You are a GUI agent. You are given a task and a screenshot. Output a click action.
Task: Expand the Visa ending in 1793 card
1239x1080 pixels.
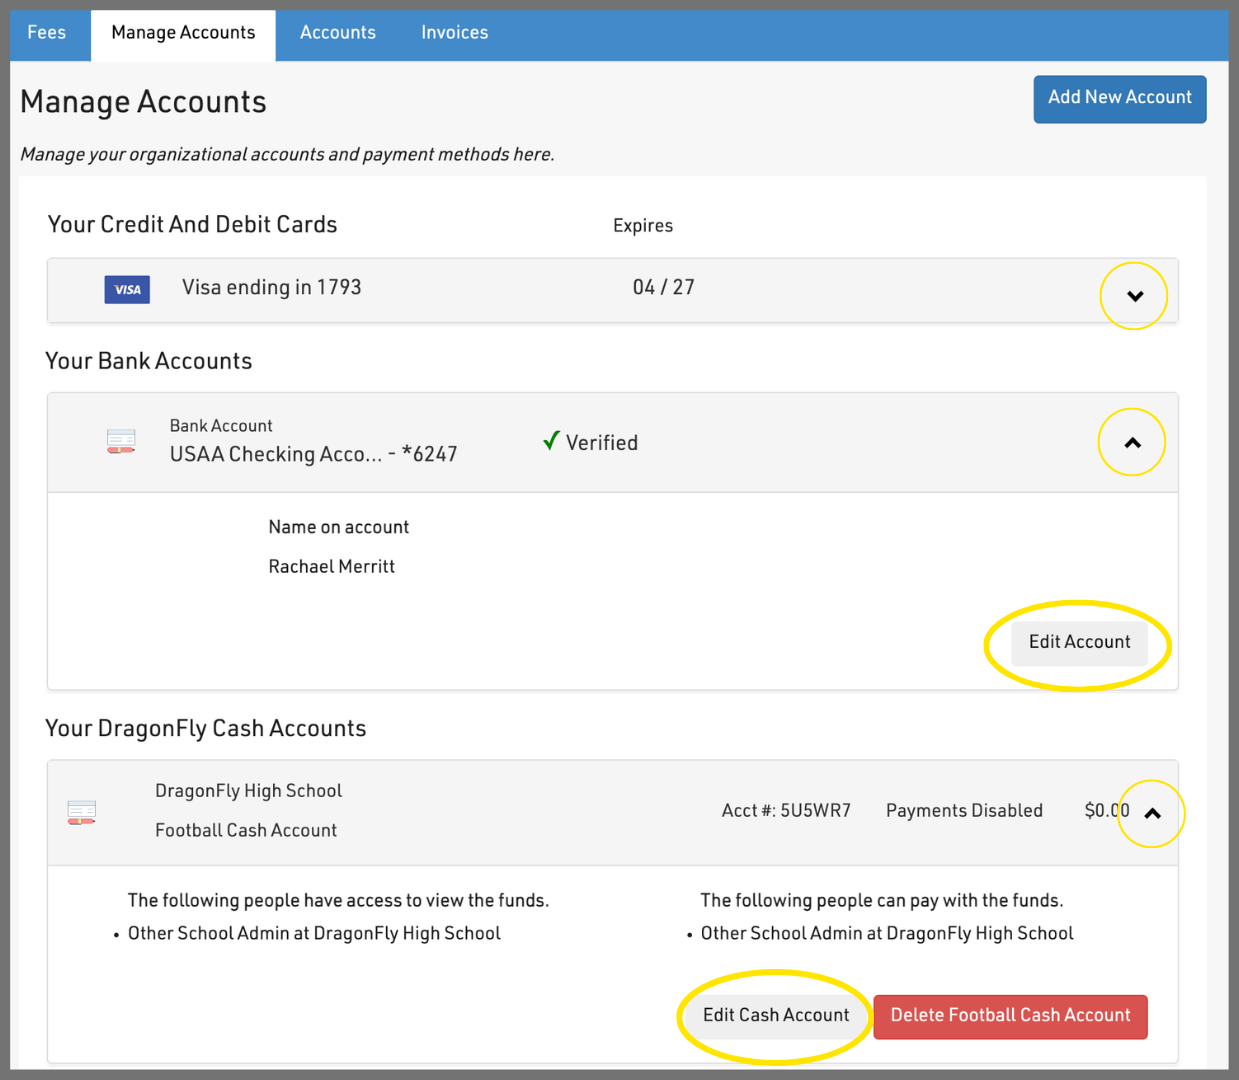pos(1134,296)
